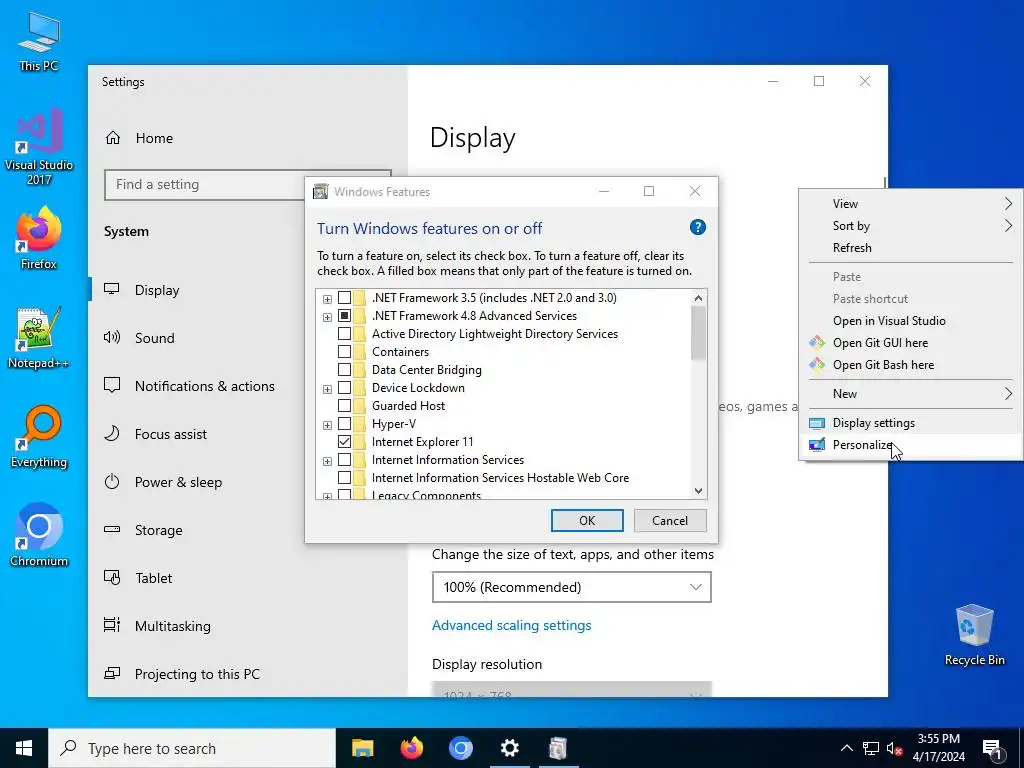This screenshot has height=768, width=1024.
Task: Click the taskbar search box
Action: 192,748
